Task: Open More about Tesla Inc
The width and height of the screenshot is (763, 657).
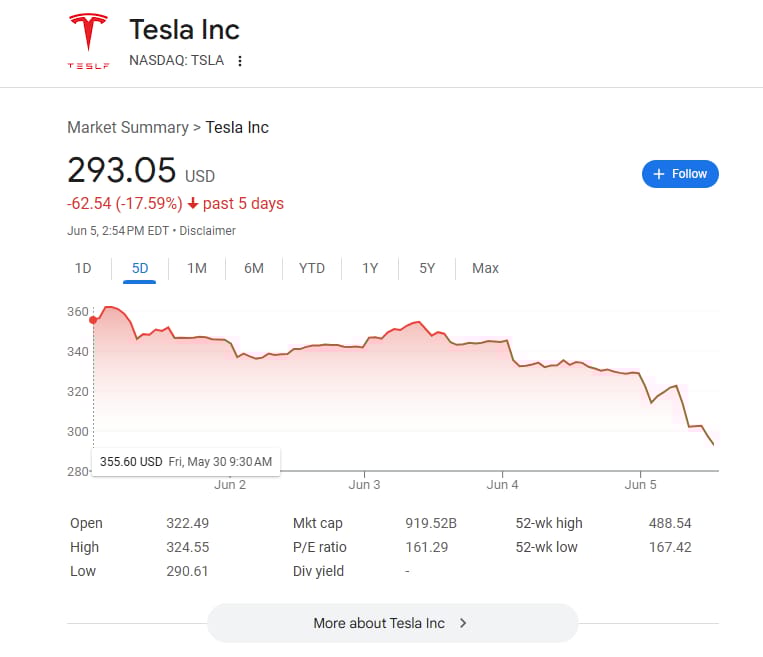Action: tap(392, 623)
